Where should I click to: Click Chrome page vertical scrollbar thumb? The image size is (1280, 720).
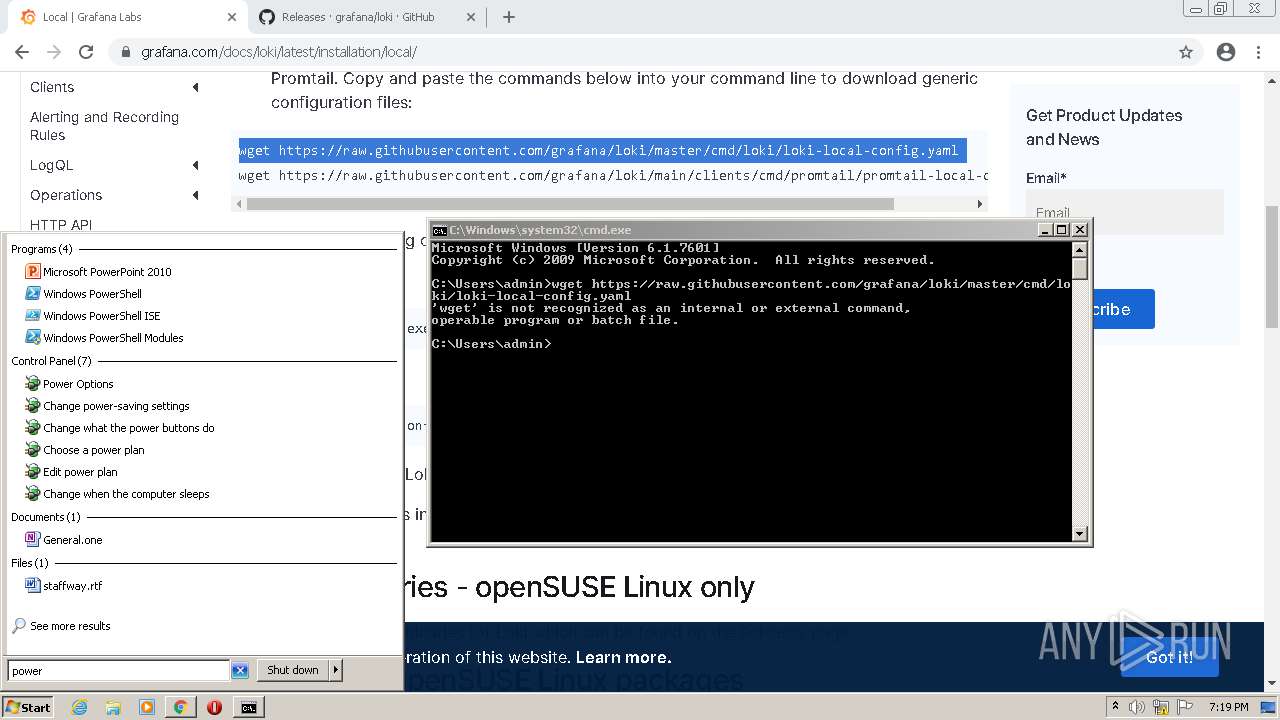(1272, 266)
